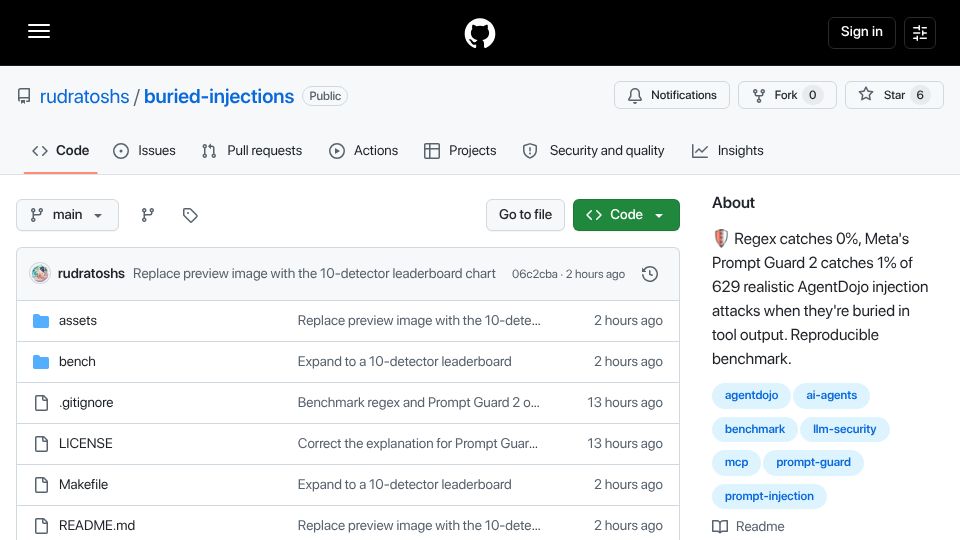Expand the main branch dropdown
The width and height of the screenshot is (960, 540).
click(x=67, y=215)
